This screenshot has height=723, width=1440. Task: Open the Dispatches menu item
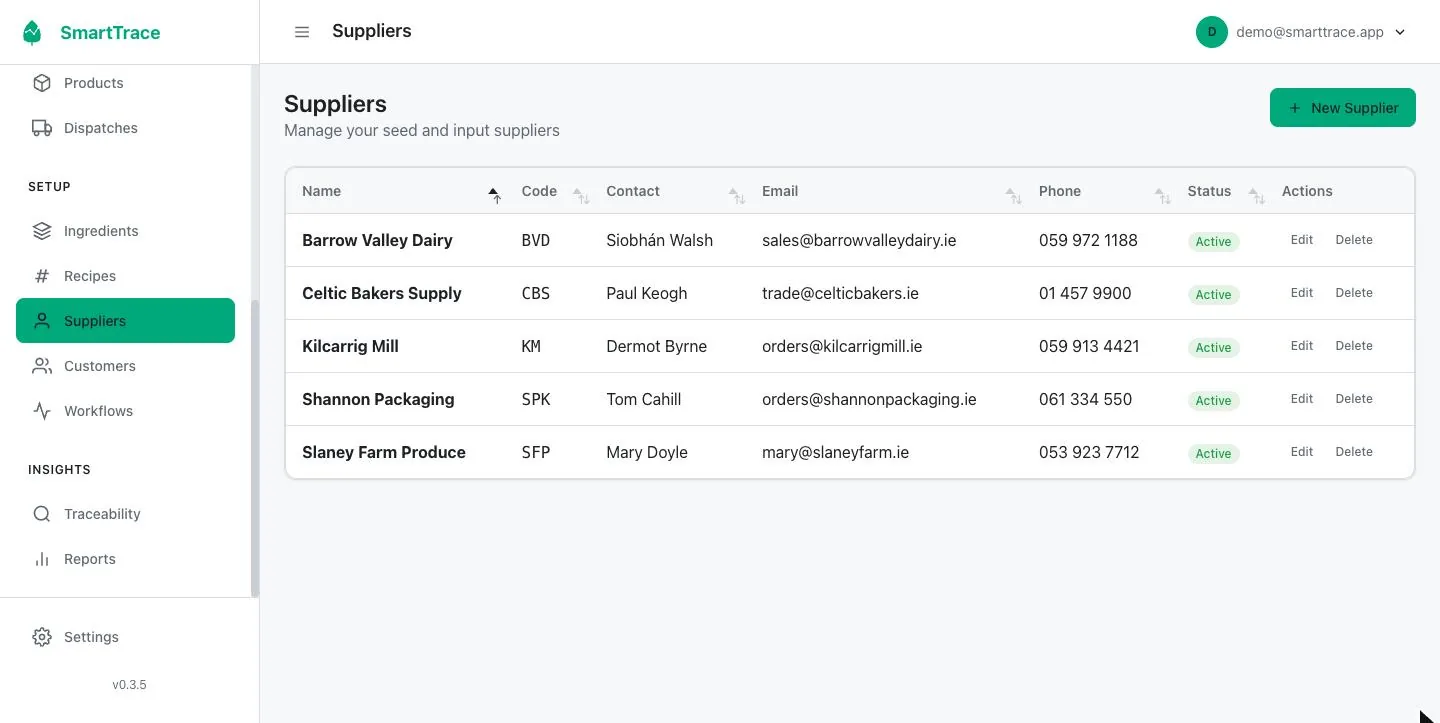tap(125, 128)
